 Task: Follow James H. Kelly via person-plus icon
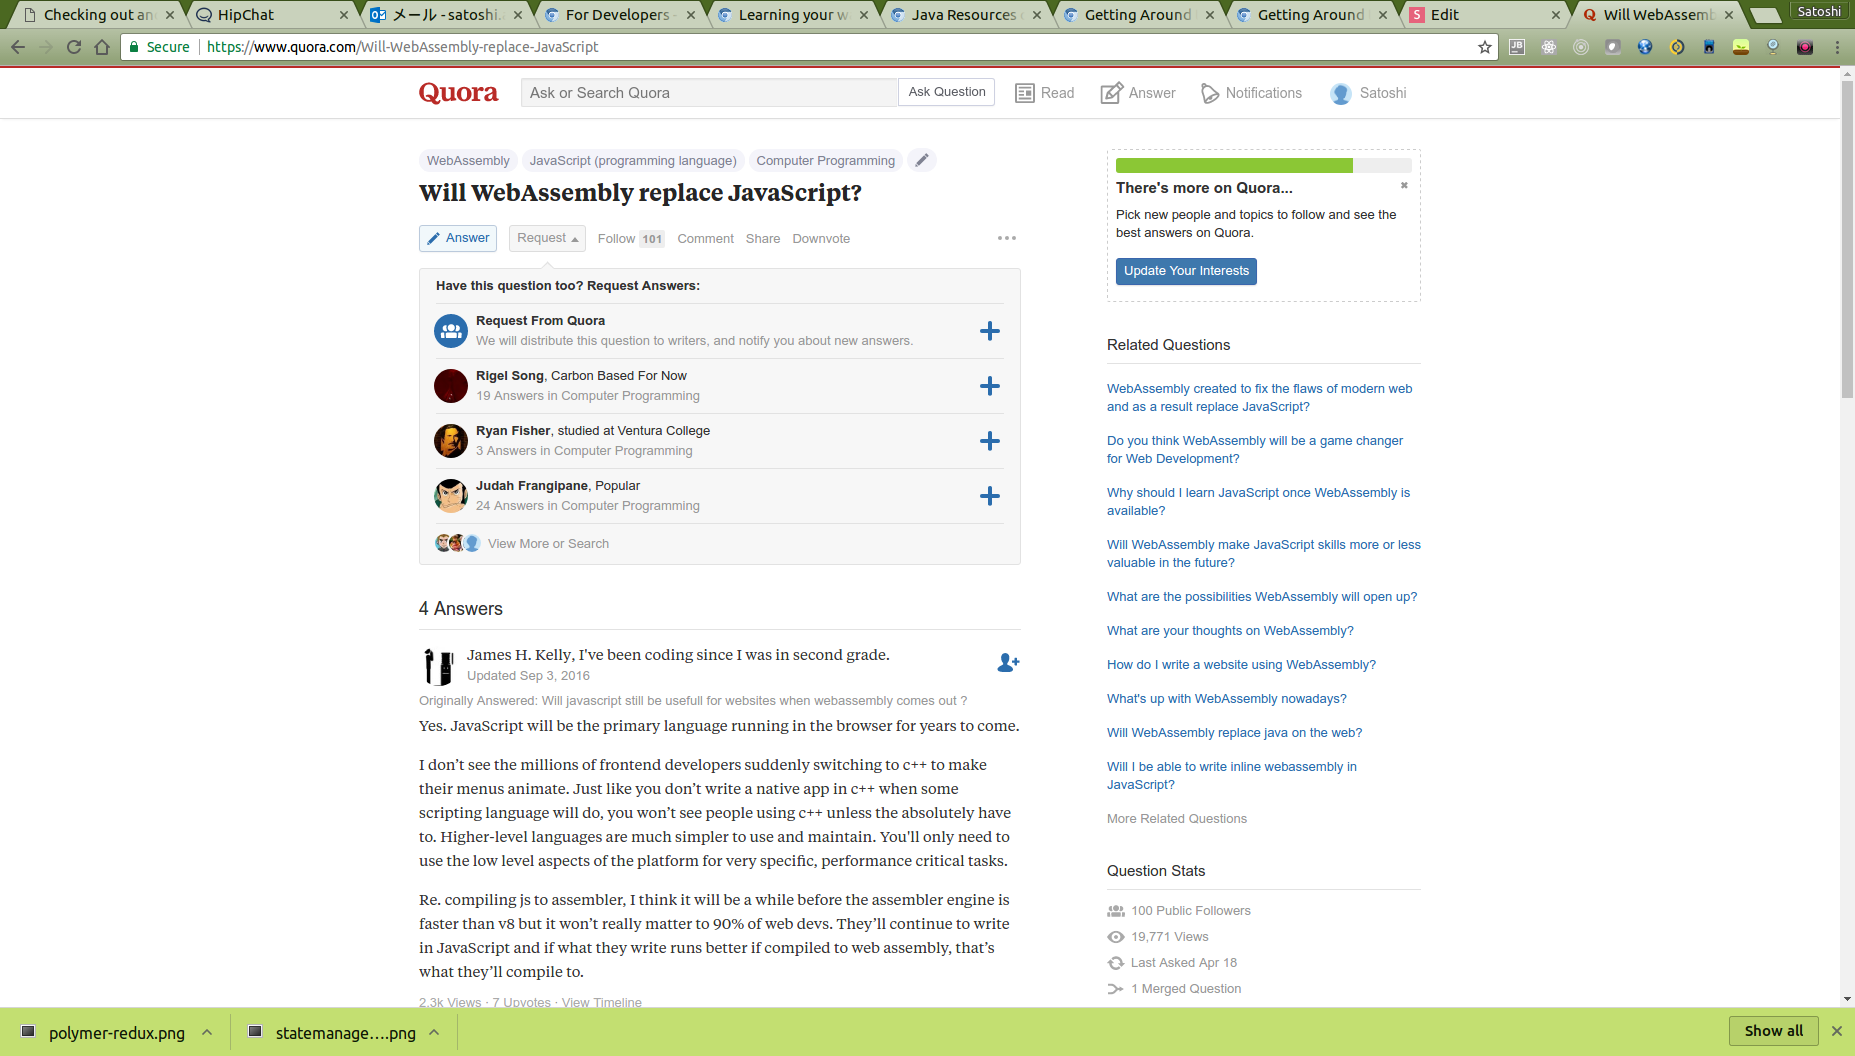[x=1008, y=663]
